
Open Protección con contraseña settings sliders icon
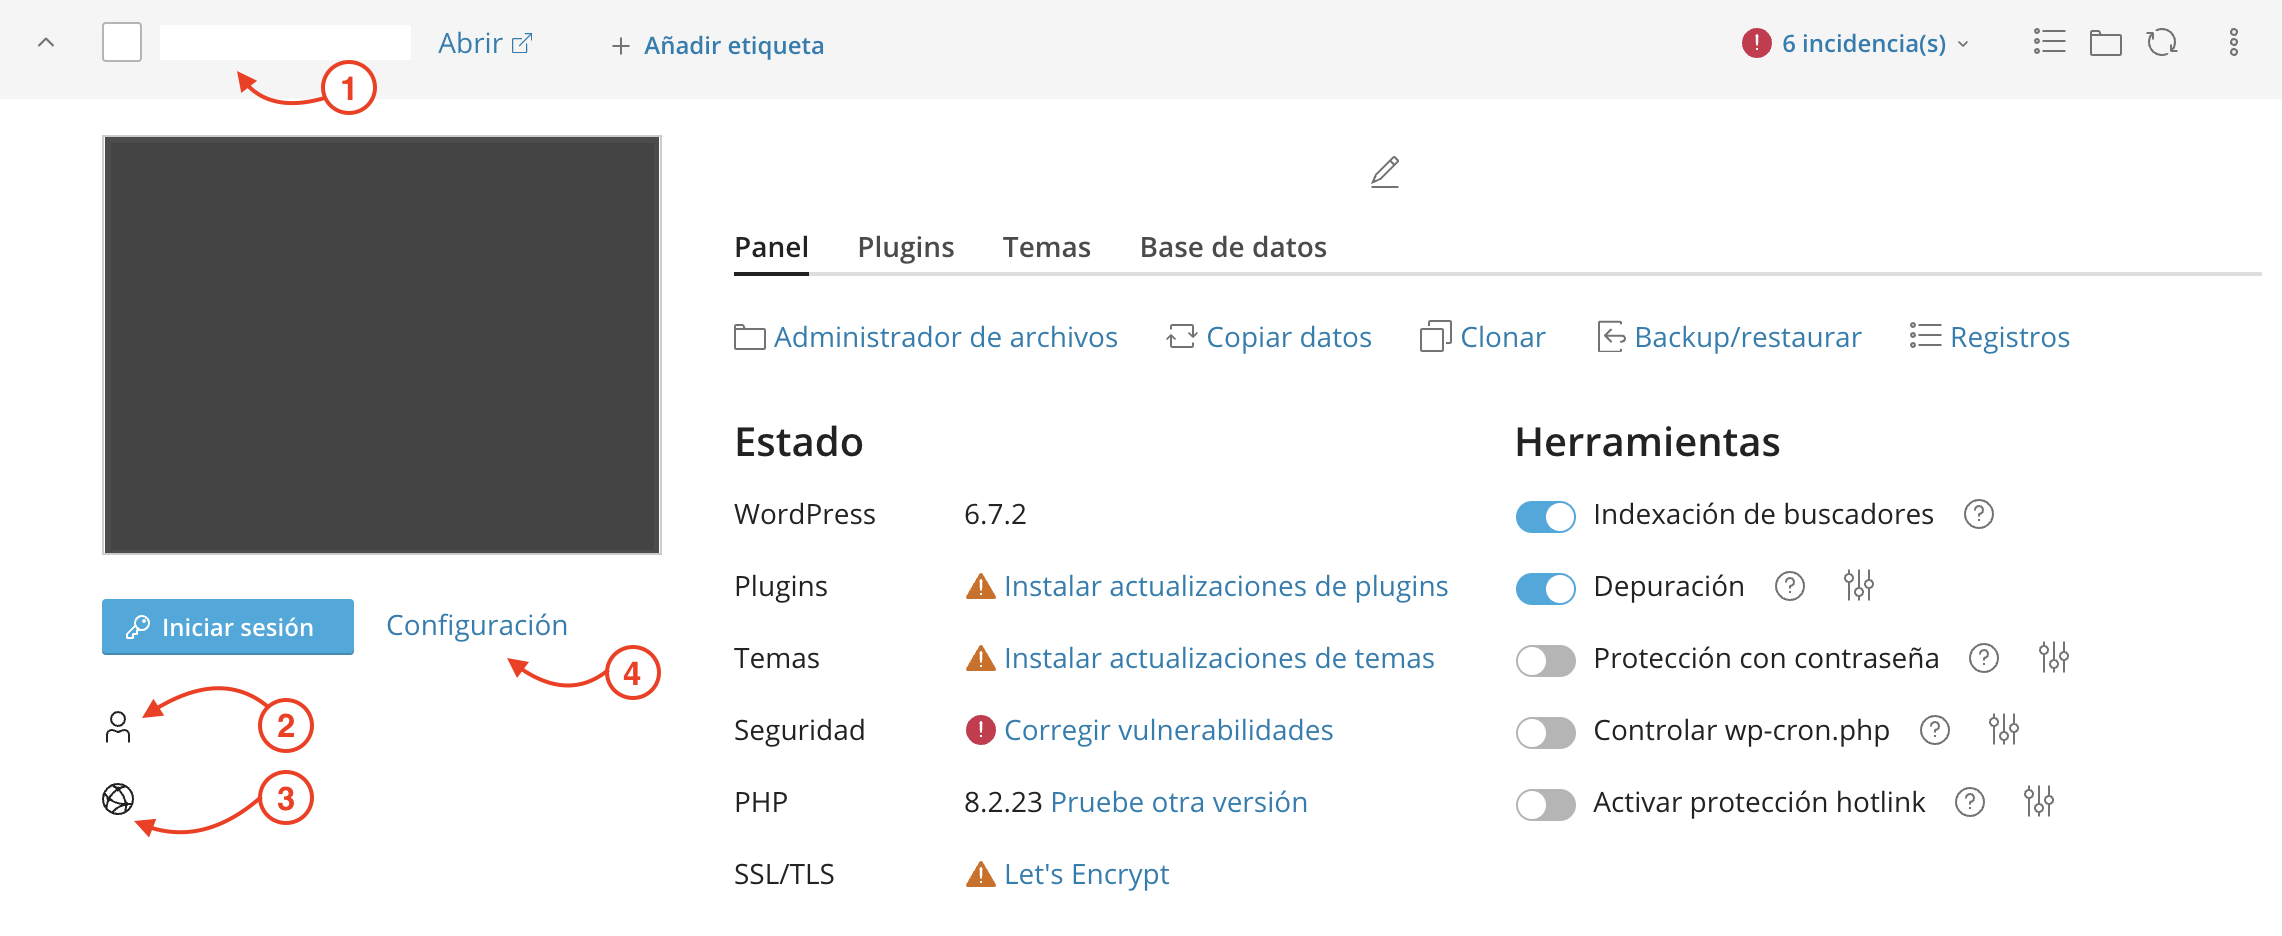click(x=2054, y=657)
